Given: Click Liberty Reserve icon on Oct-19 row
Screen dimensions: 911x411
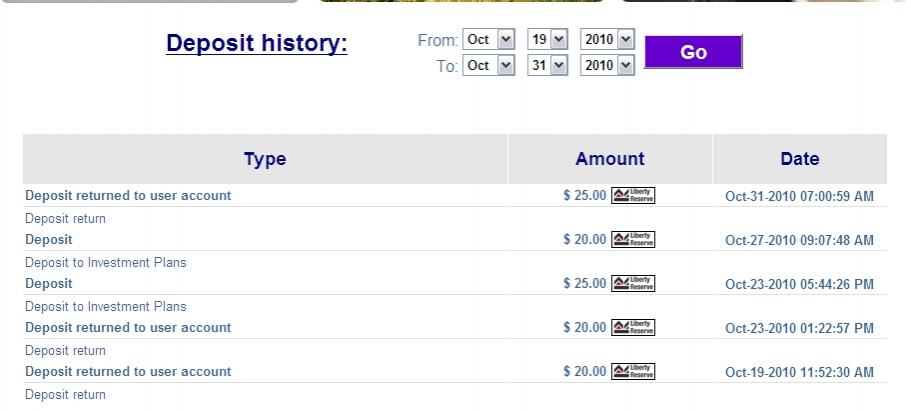Looking at the screenshot, I should tap(633, 372).
